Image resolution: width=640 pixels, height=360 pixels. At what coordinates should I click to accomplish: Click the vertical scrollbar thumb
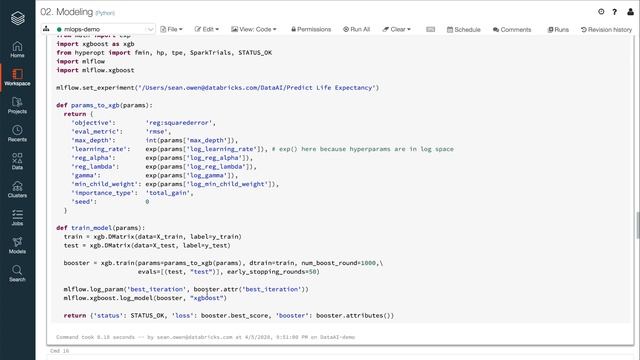click(x=637, y=225)
